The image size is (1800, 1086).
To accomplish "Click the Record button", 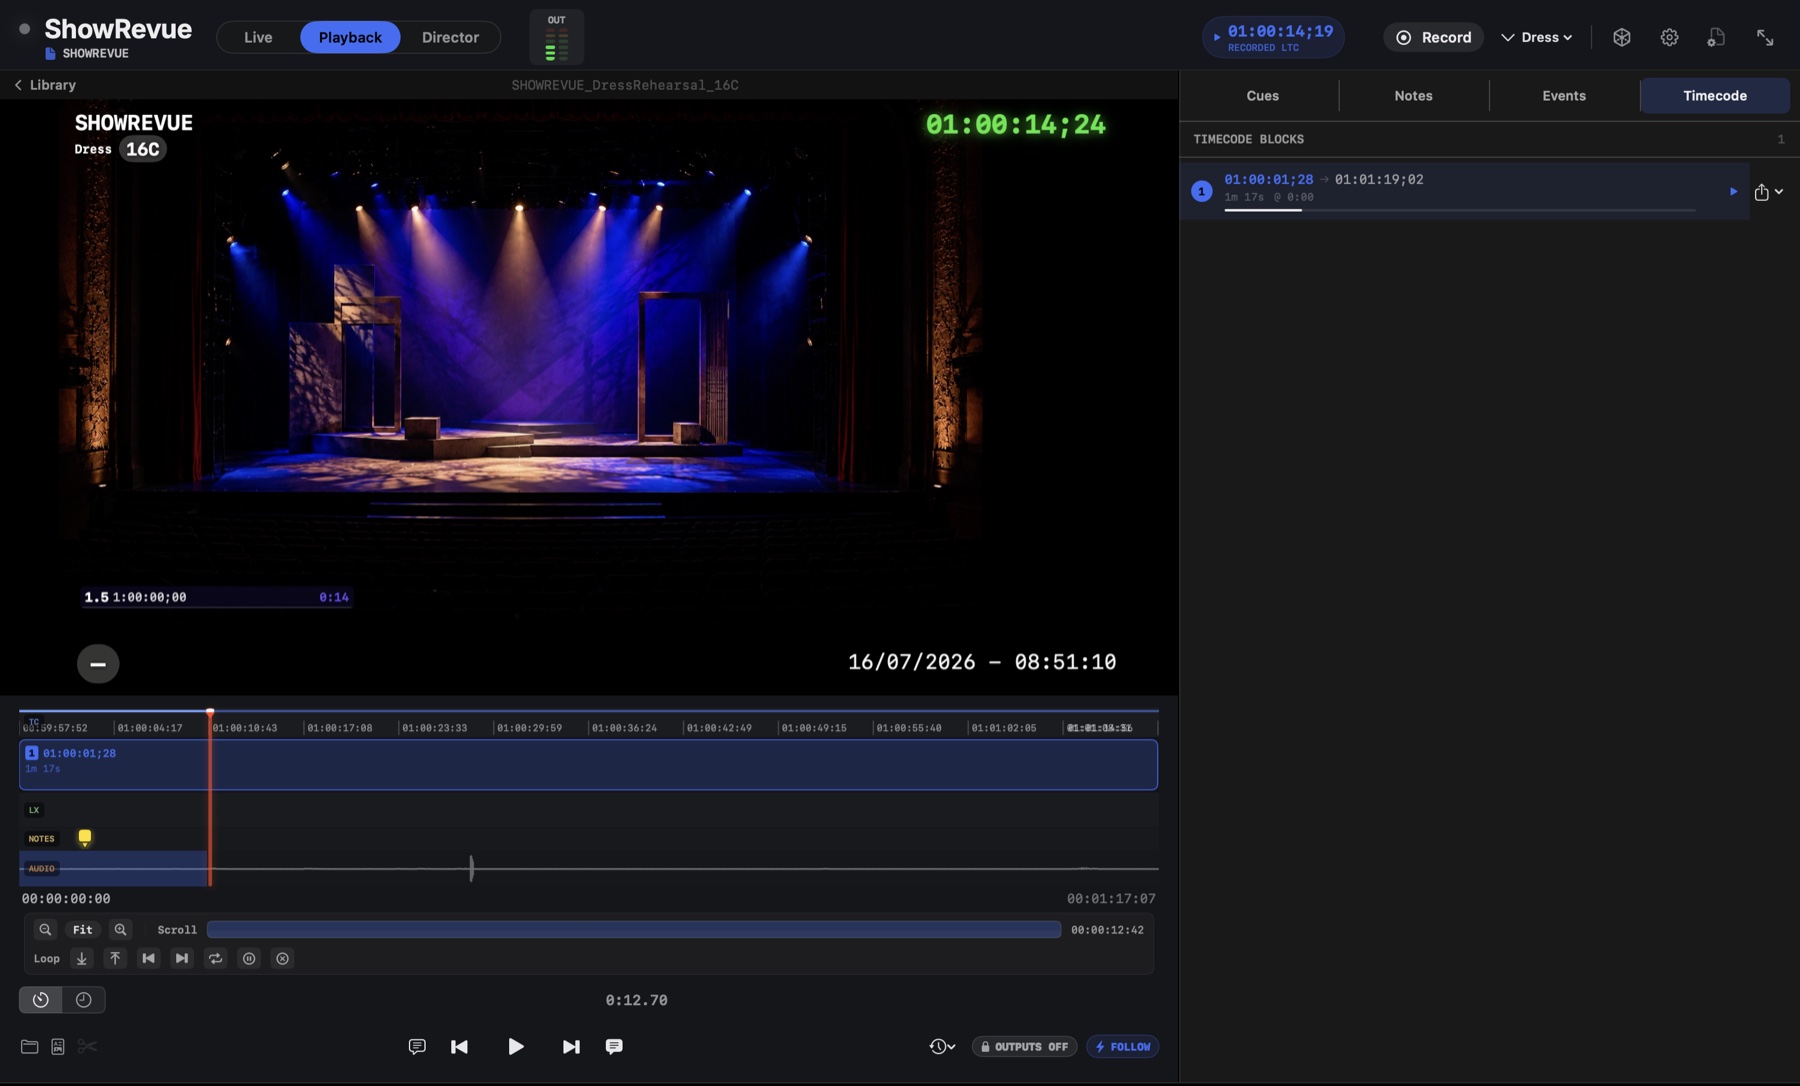I will 1433,37.
